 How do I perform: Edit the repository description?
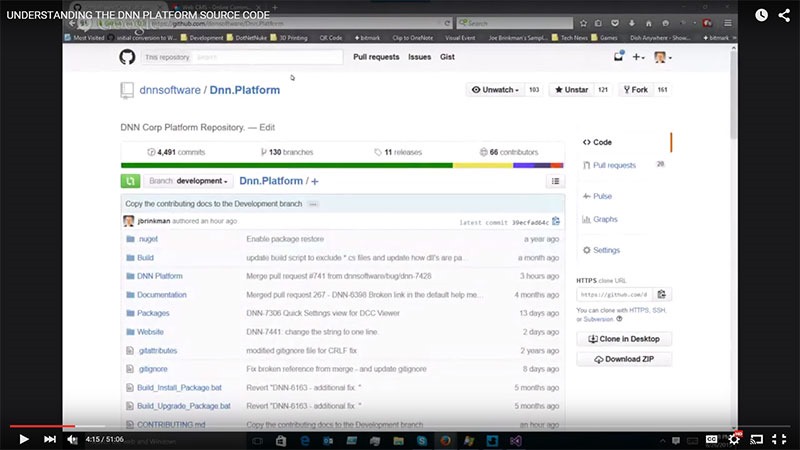[x=267, y=128]
